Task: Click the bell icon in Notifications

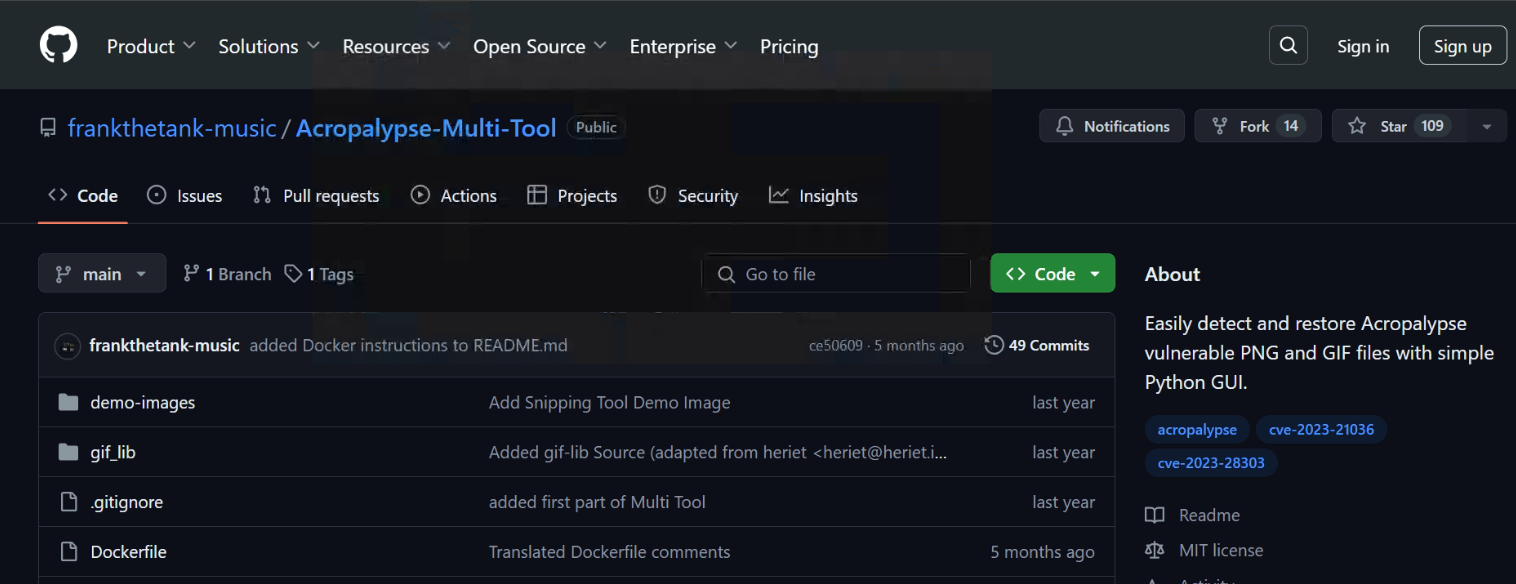Action: click(1065, 126)
